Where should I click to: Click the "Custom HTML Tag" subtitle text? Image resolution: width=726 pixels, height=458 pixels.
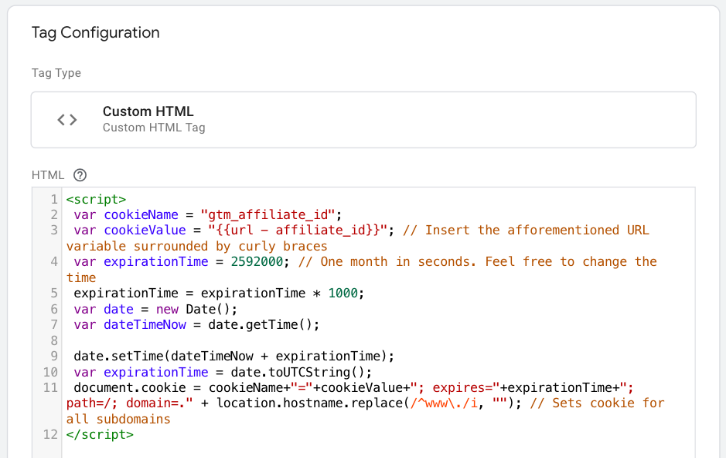(x=153, y=128)
